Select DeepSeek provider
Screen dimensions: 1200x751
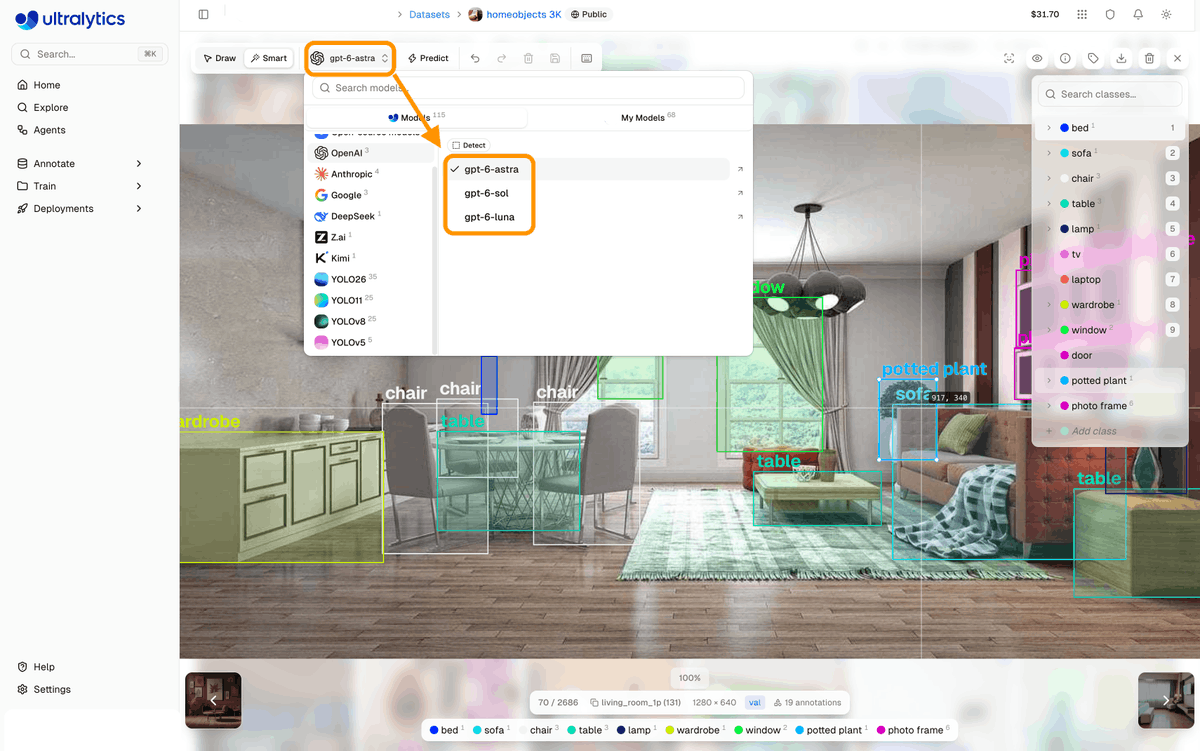tap(370, 216)
